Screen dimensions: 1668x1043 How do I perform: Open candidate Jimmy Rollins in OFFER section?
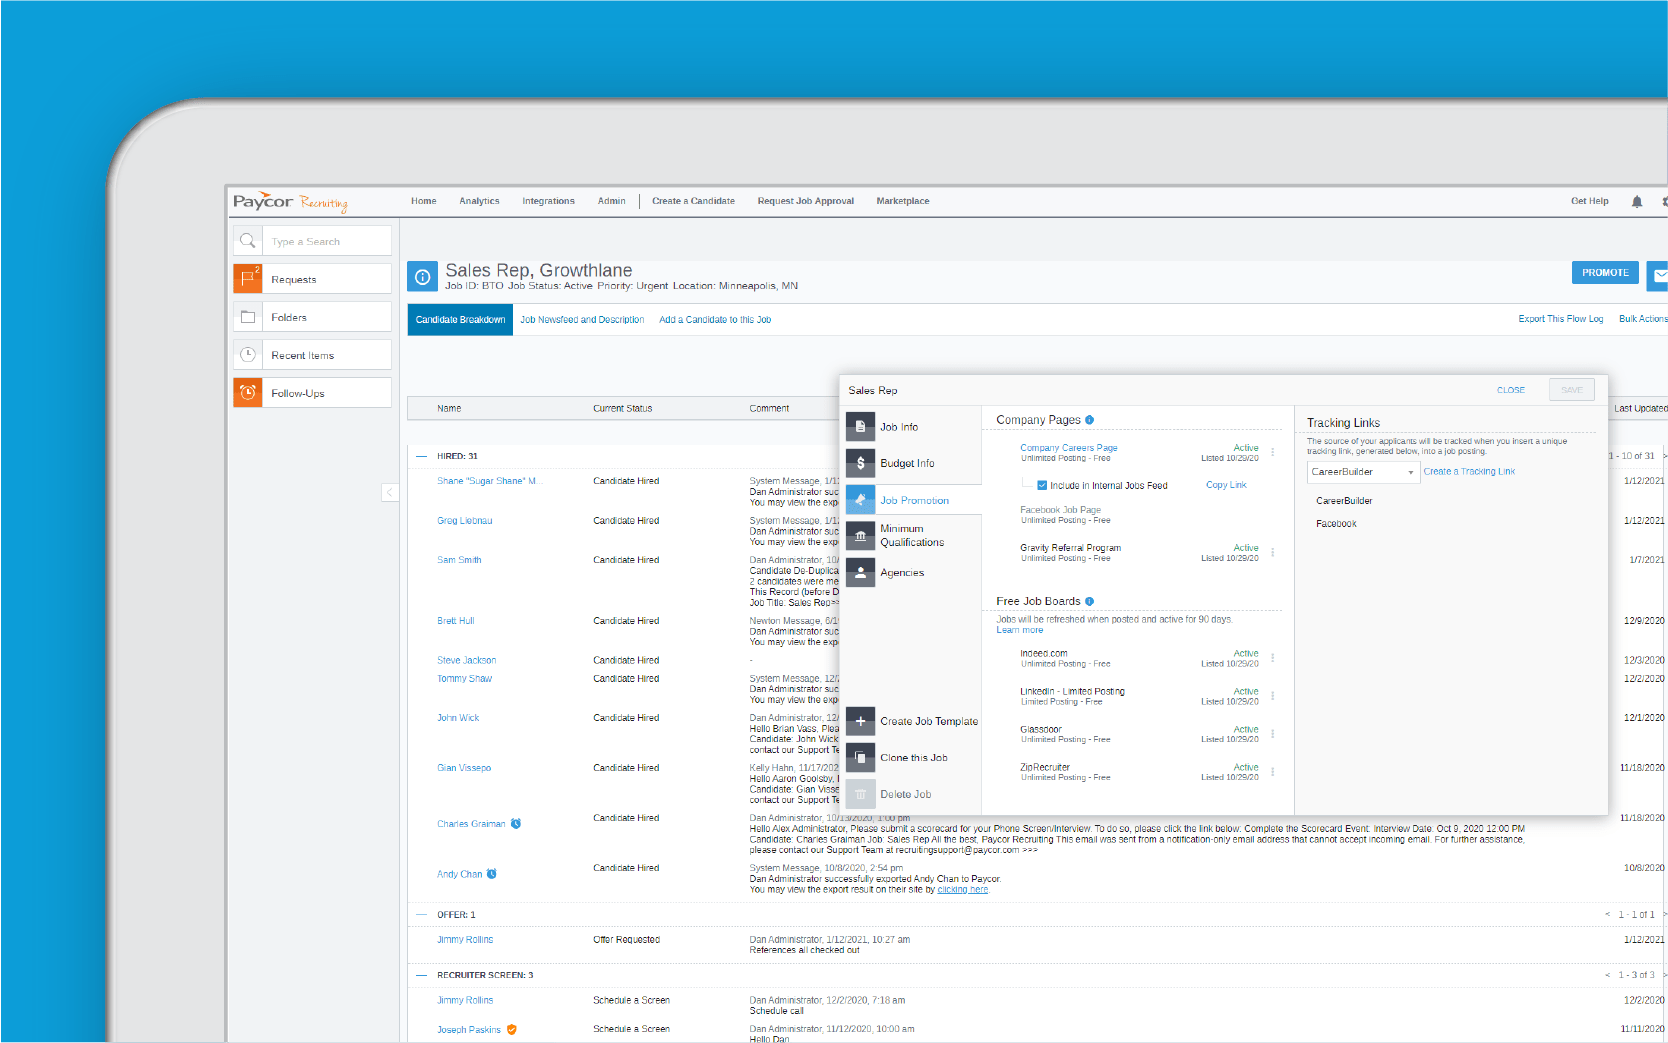[x=464, y=940]
